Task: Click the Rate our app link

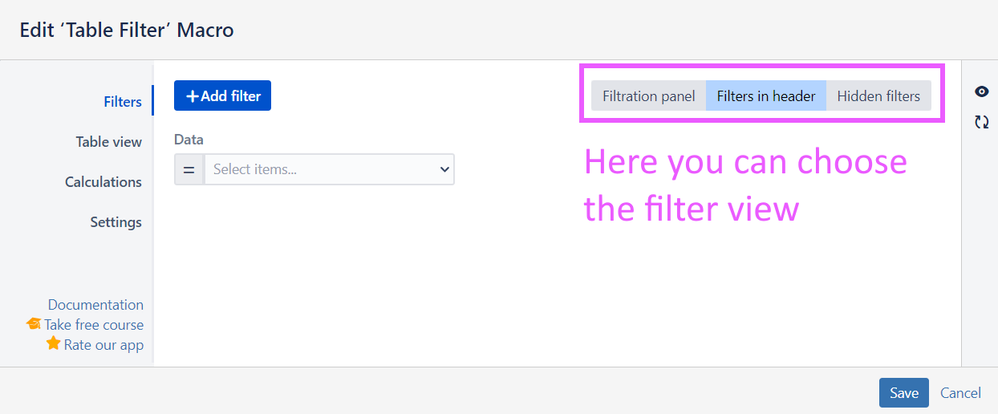Action: [104, 345]
